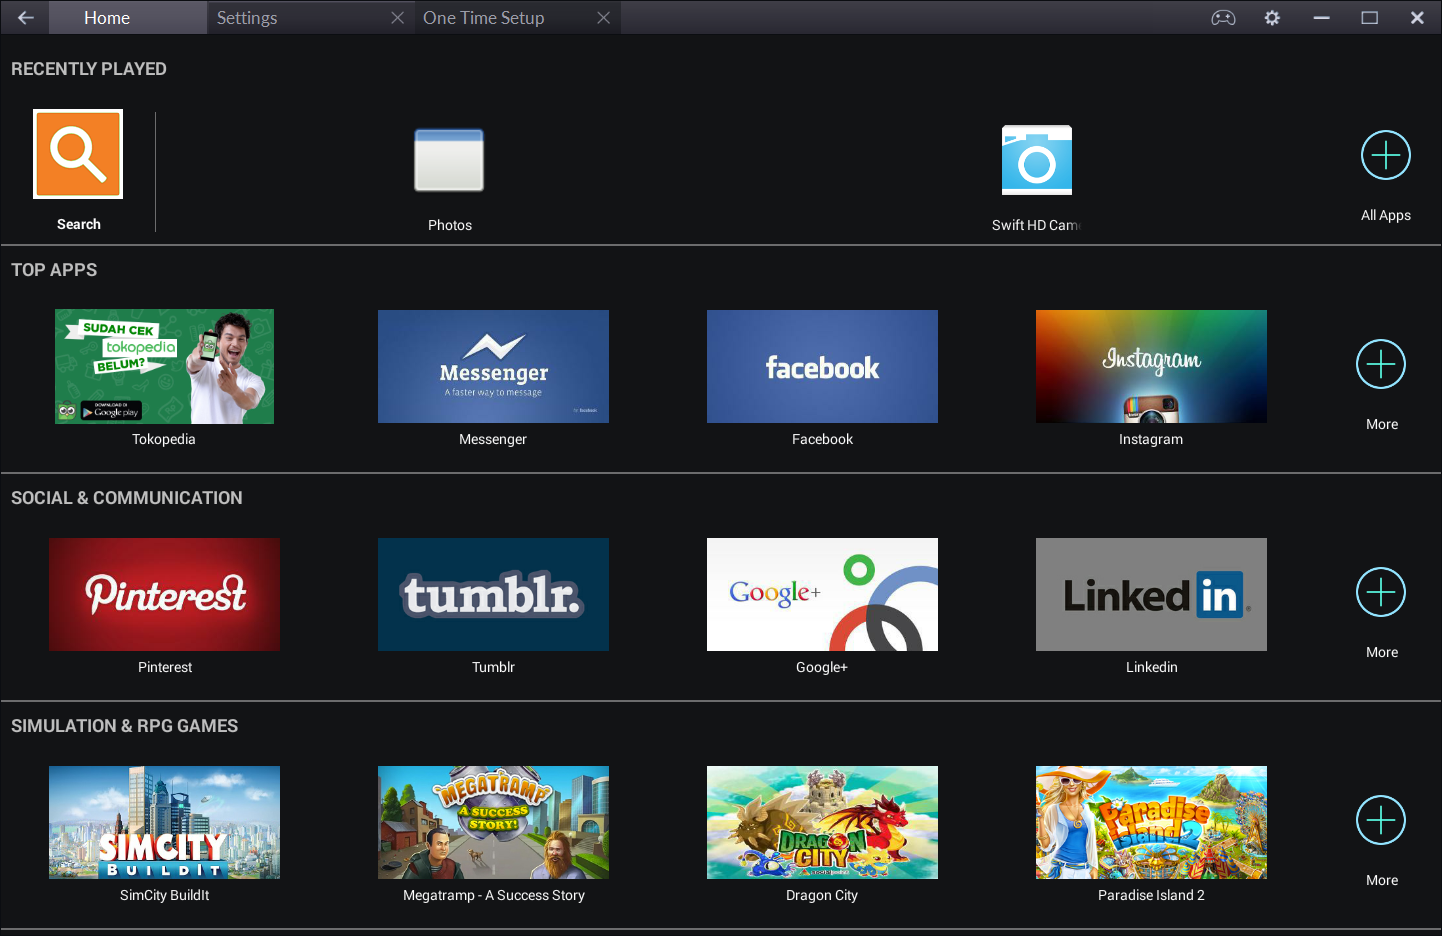
Task: Open the Instagram app thumbnail
Action: pyautogui.click(x=1151, y=366)
